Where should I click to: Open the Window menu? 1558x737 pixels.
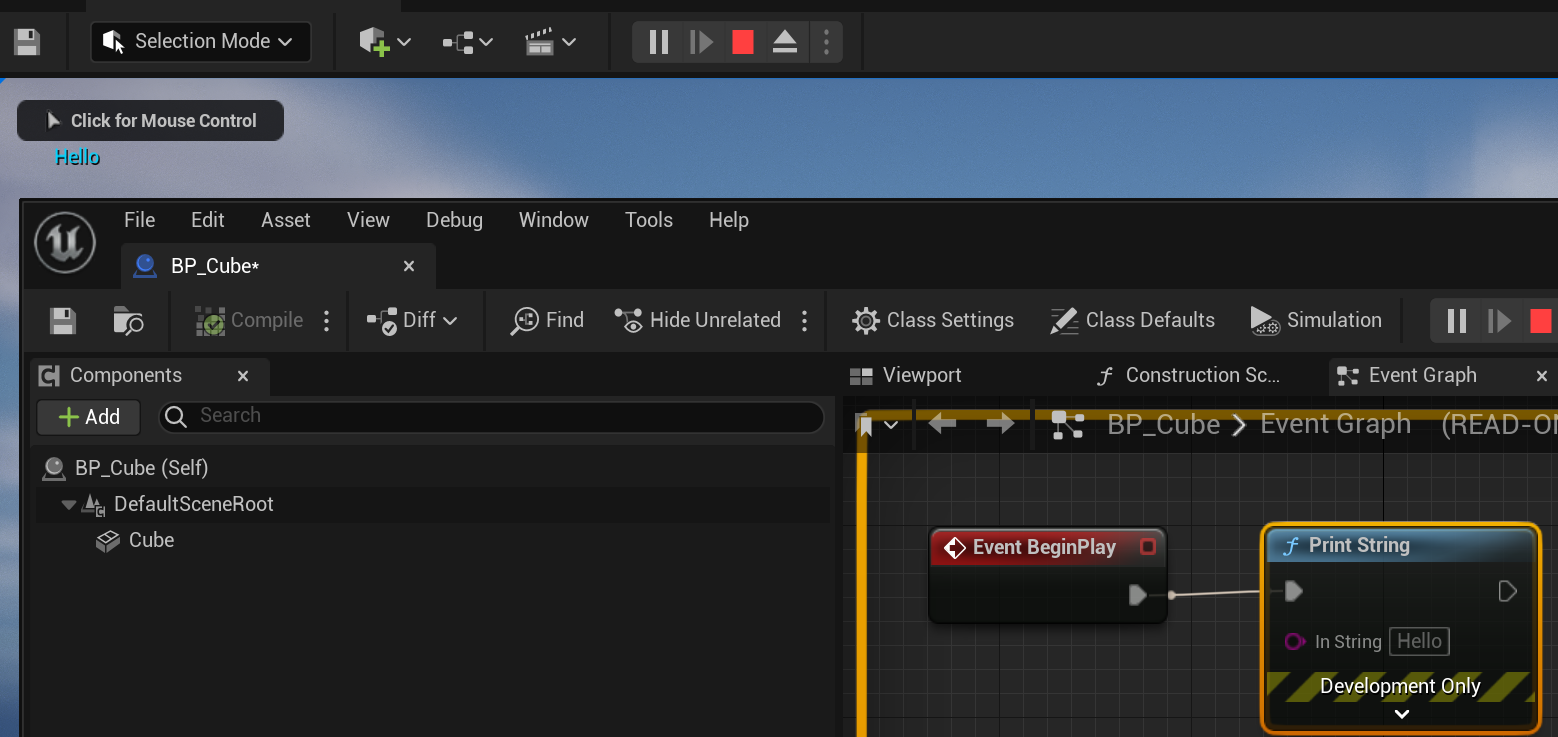tap(554, 220)
